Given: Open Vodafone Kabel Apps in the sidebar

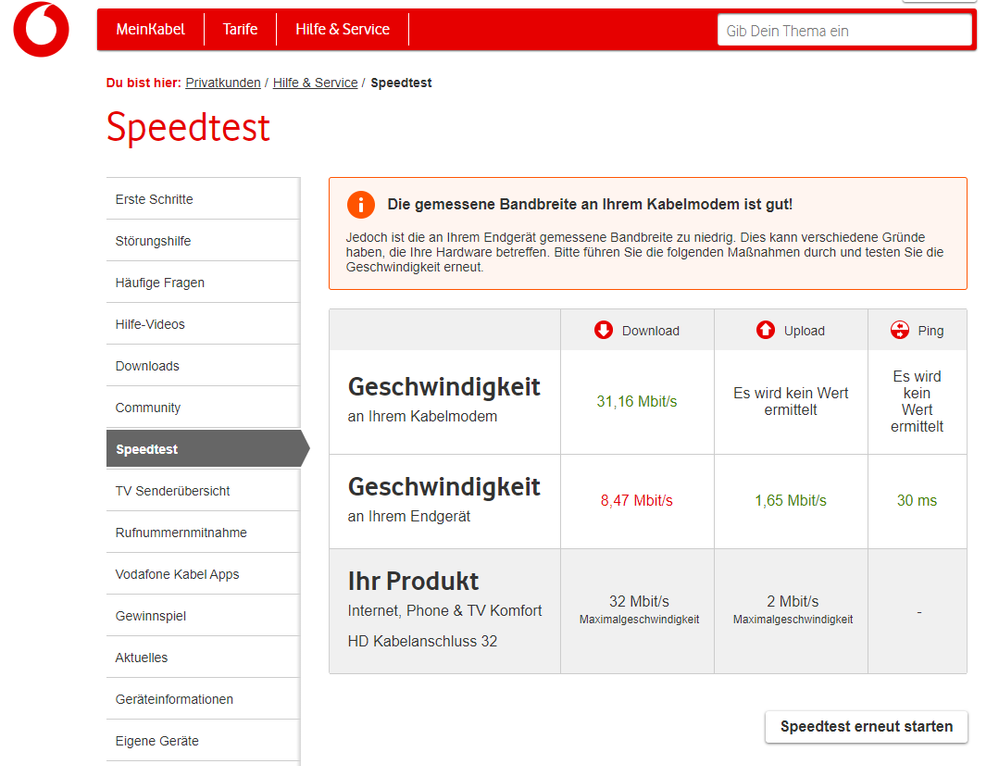Looking at the screenshot, I should click(x=203, y=574).
